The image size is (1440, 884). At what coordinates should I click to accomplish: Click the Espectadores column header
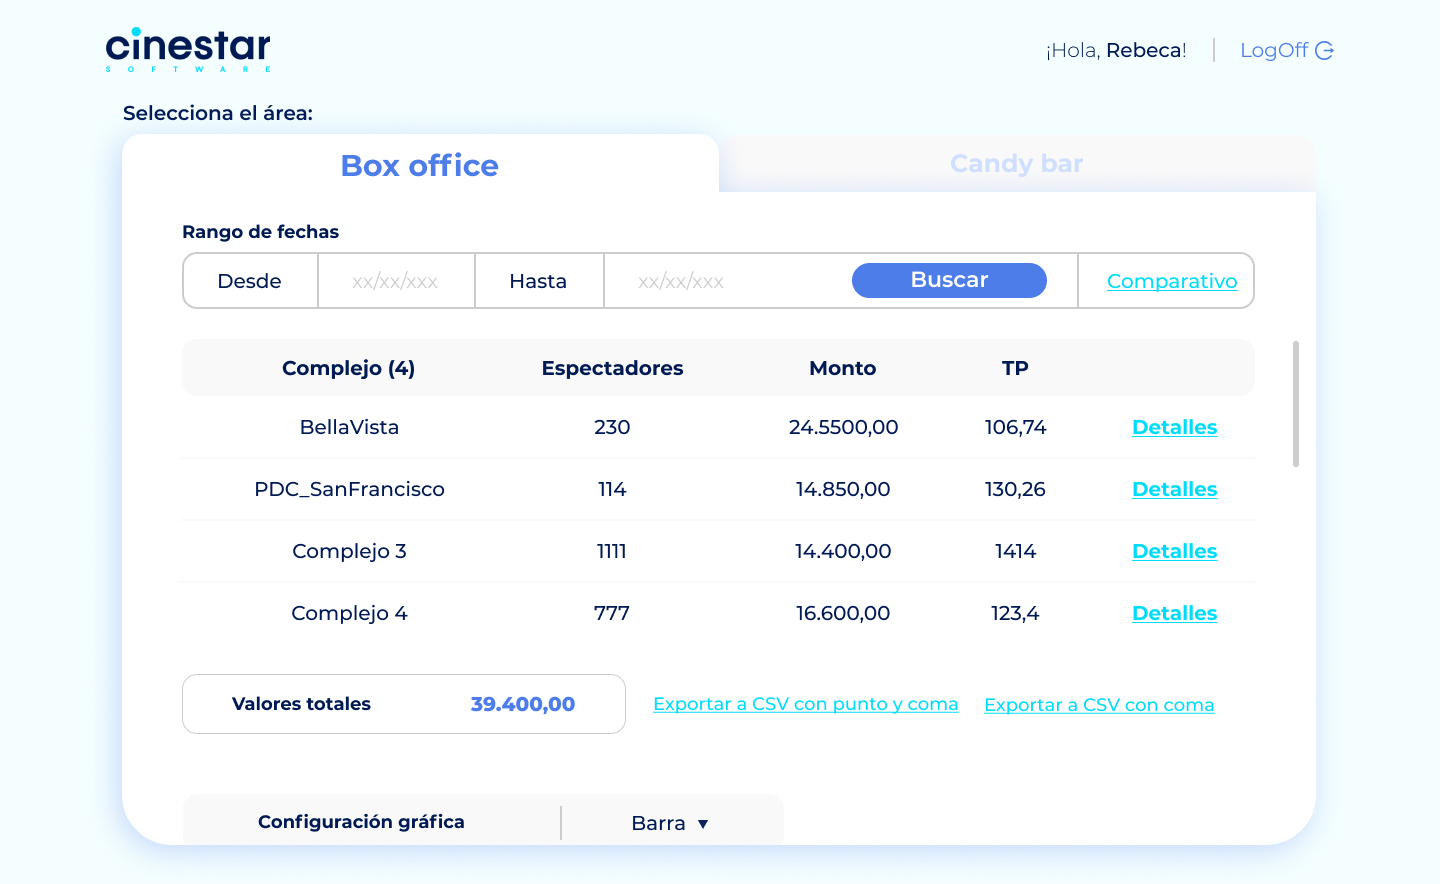tap(612, 368)
